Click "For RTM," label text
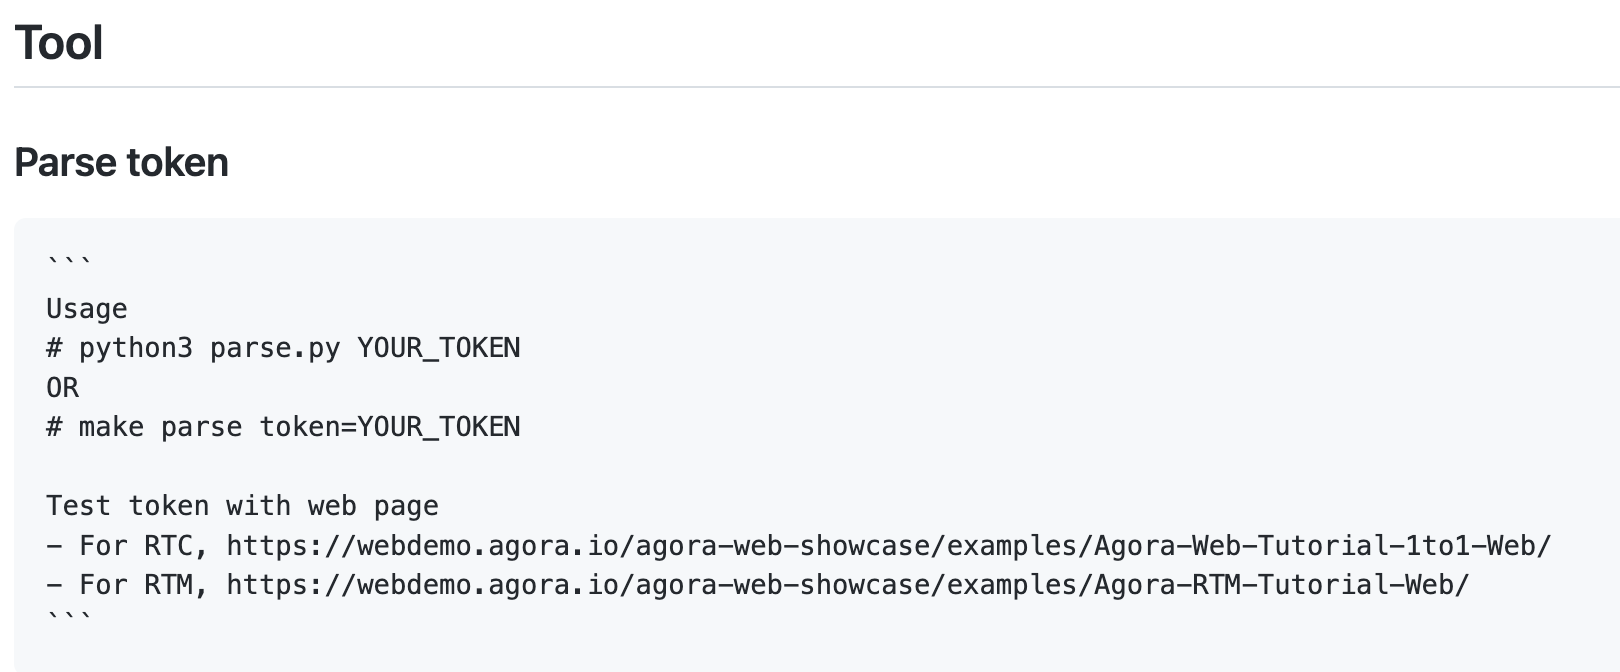The image size is (1620, 672). (x=144, y=584)
